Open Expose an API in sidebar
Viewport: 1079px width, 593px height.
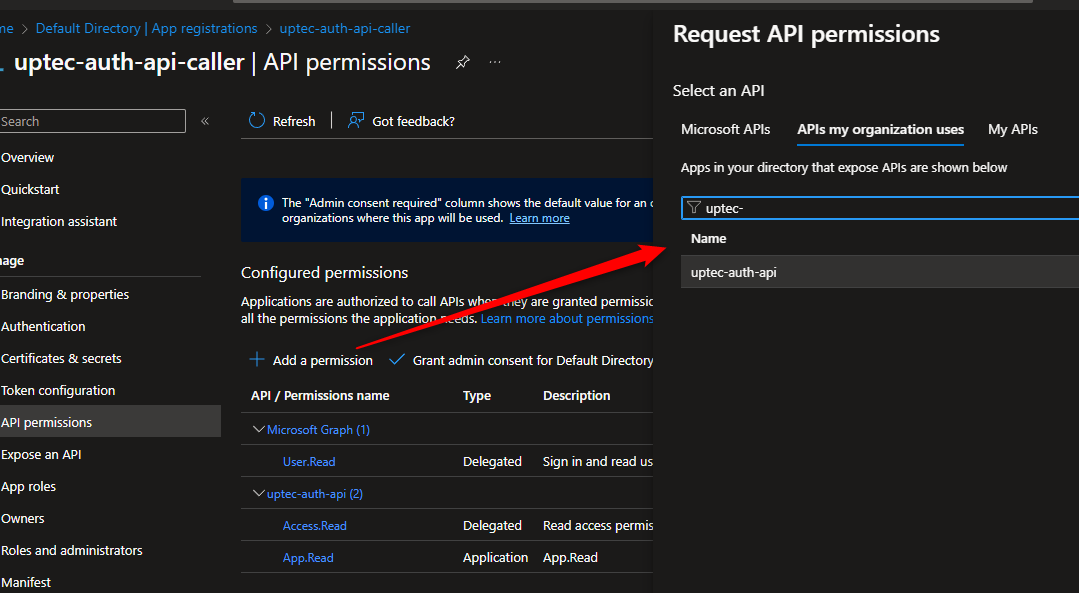(41, 455)
